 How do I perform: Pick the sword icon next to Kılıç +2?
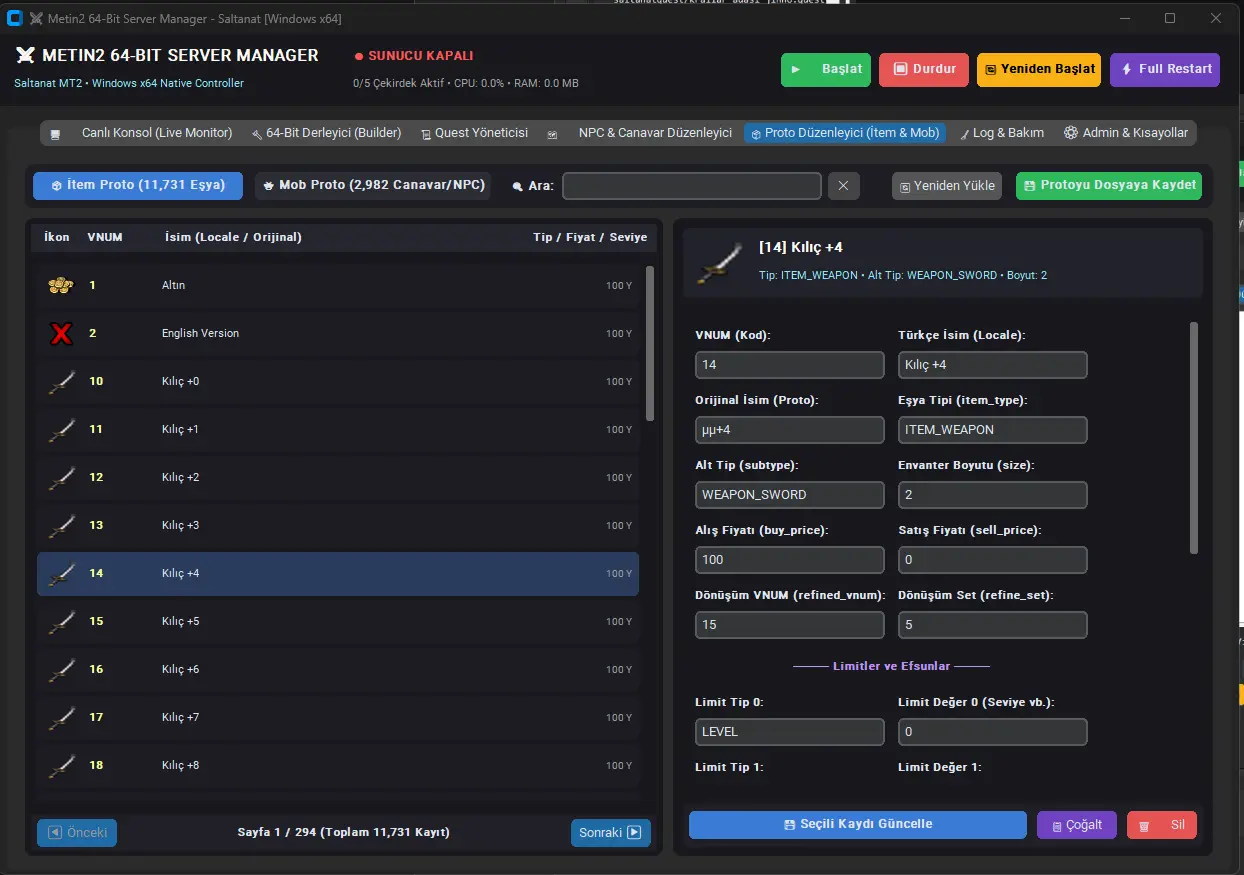pos(61,478)
